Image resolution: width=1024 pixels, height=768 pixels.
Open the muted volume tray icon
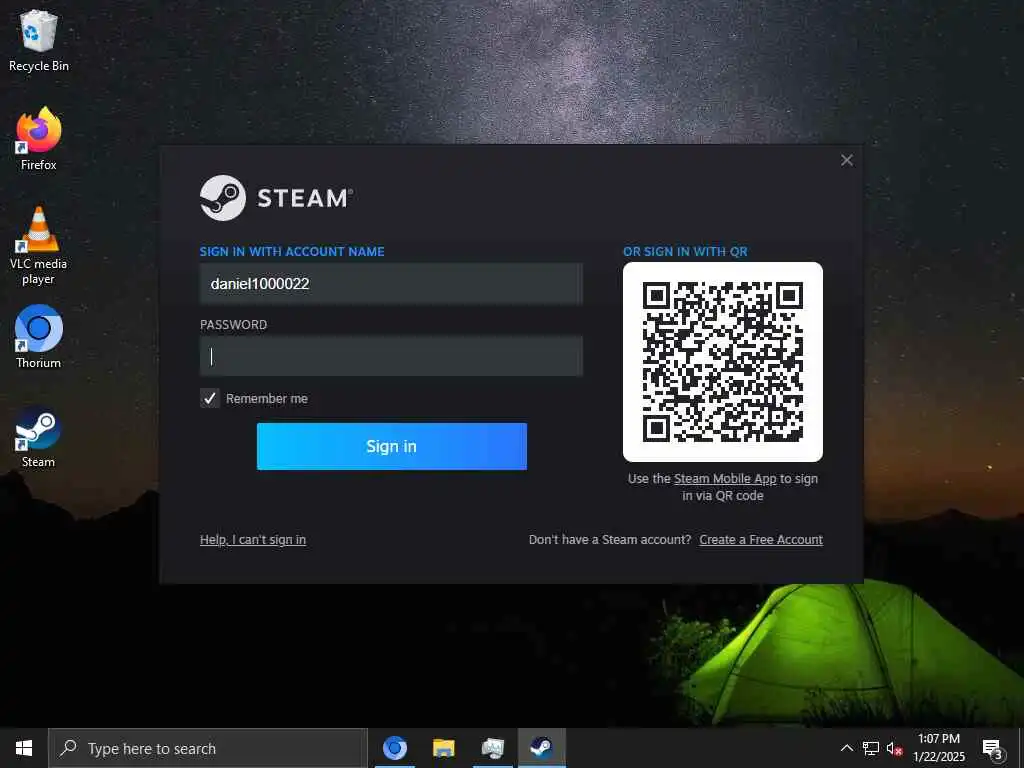tap(895, 748)
